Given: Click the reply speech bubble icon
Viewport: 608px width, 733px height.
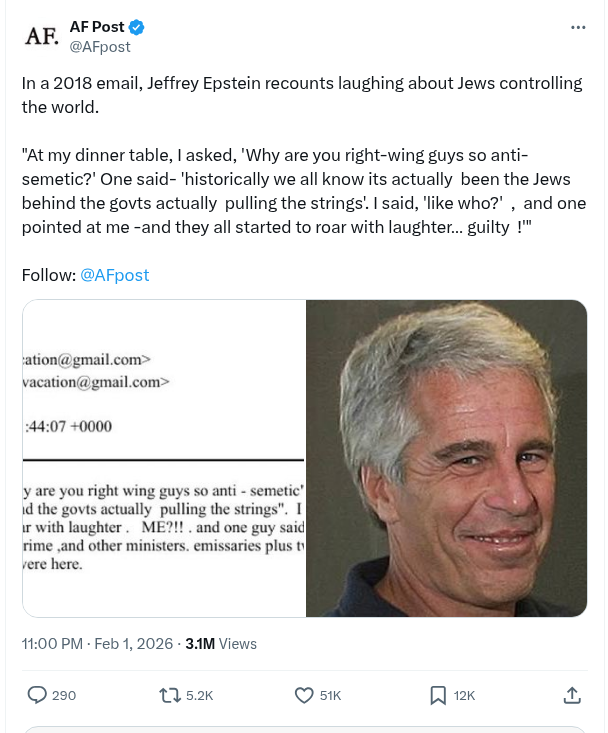Looking at the screenshot, I should click(37, 695).
